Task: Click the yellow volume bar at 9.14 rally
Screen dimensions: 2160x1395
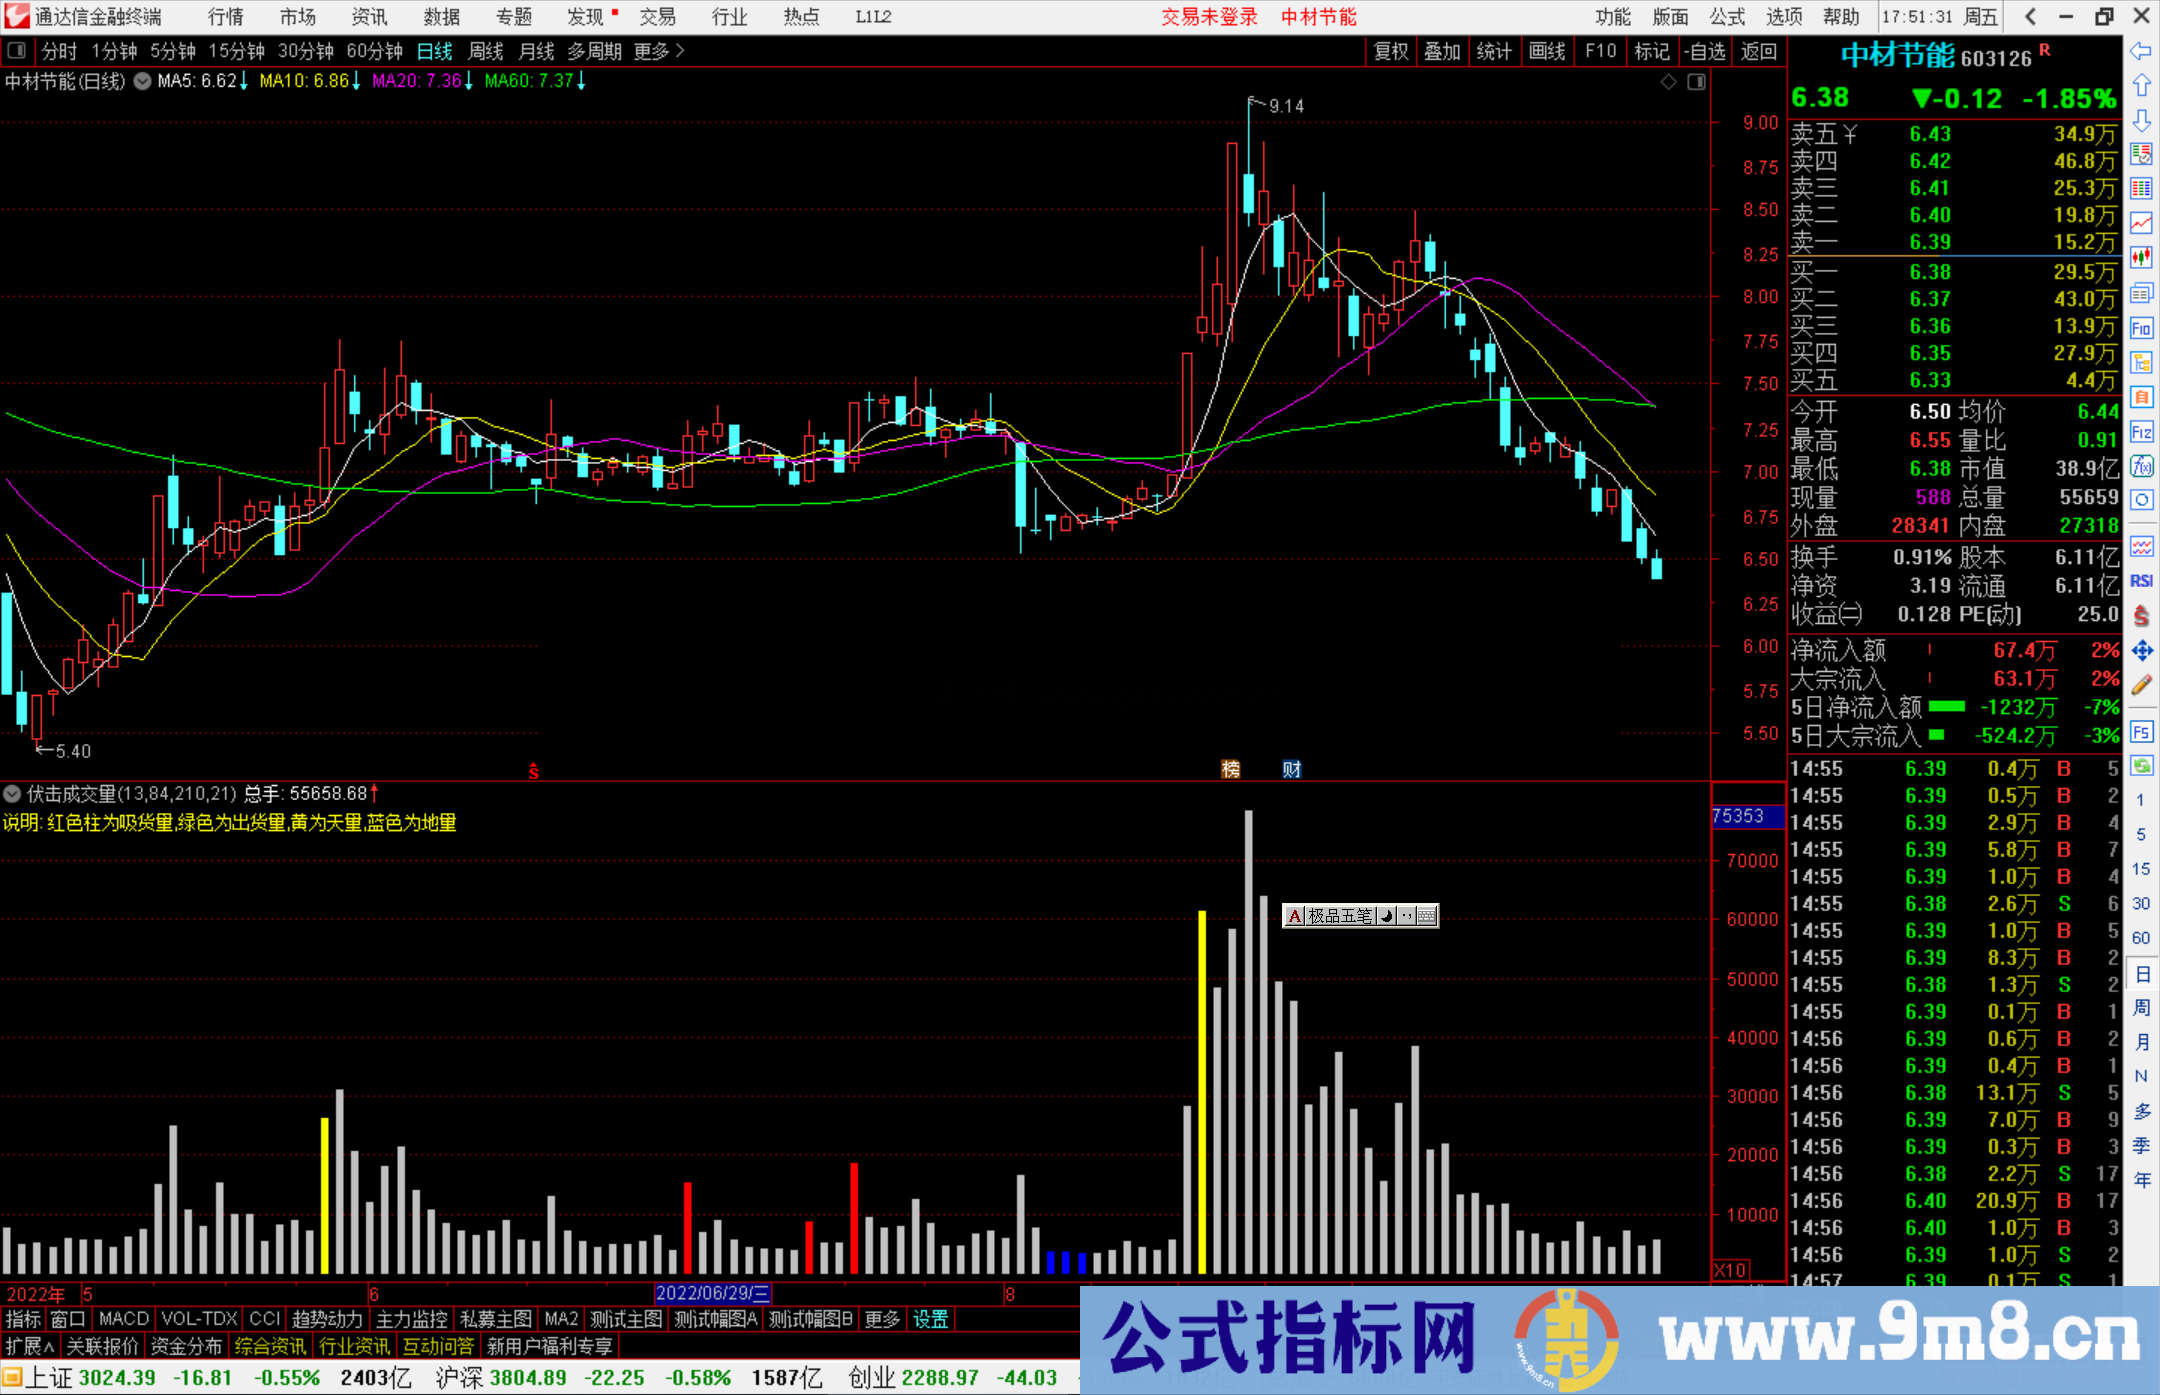Action: [x=1202, y=1090]
